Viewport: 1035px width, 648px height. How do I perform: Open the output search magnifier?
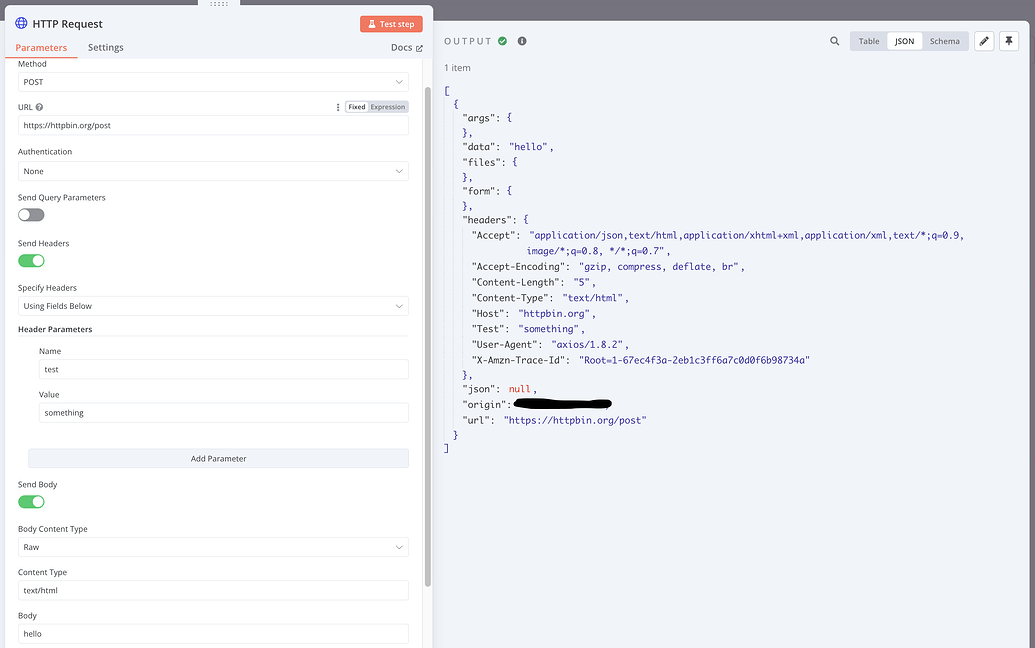click(835, 41)
